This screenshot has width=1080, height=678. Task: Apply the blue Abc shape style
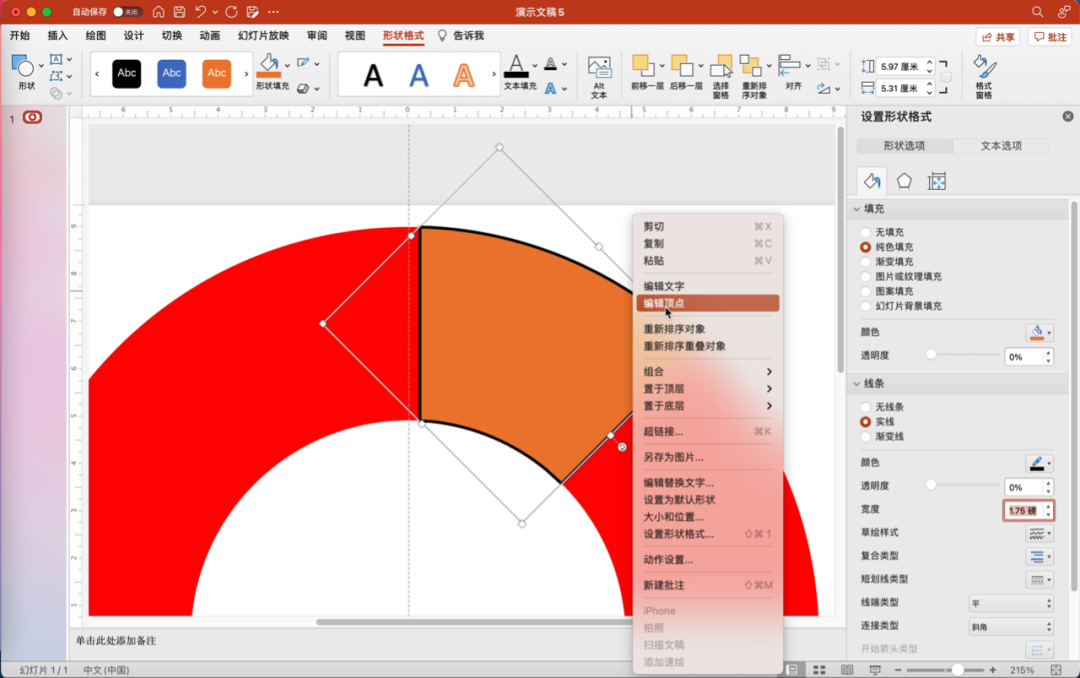tap(172, 73)
